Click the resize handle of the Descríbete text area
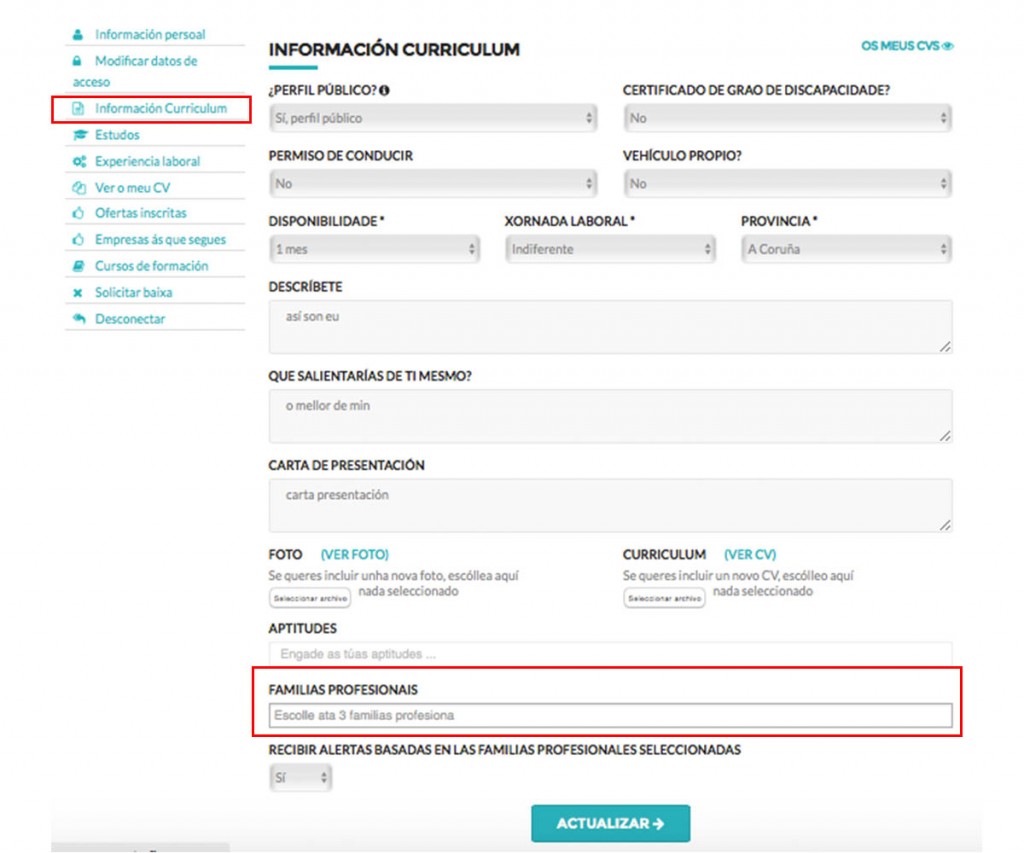 tap(945, 347)
